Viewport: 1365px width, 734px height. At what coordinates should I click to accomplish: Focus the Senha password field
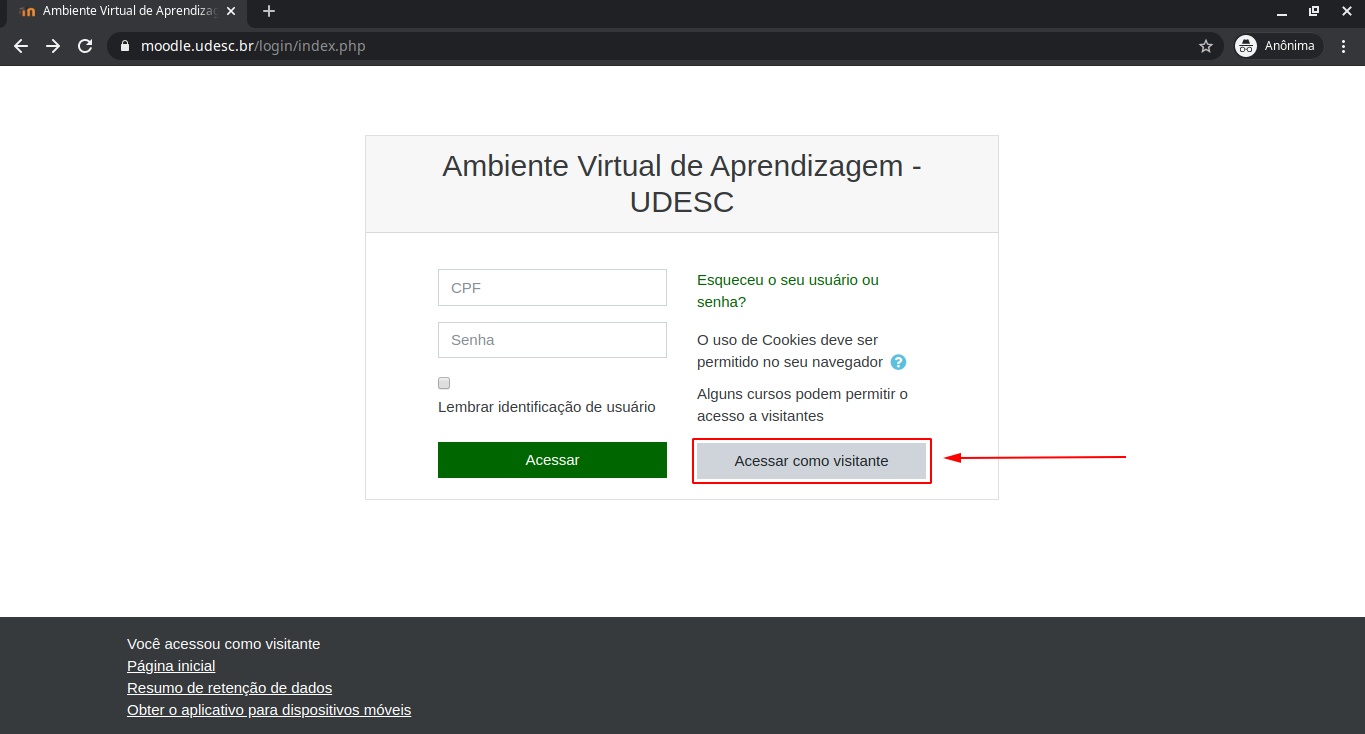(552, 340)
